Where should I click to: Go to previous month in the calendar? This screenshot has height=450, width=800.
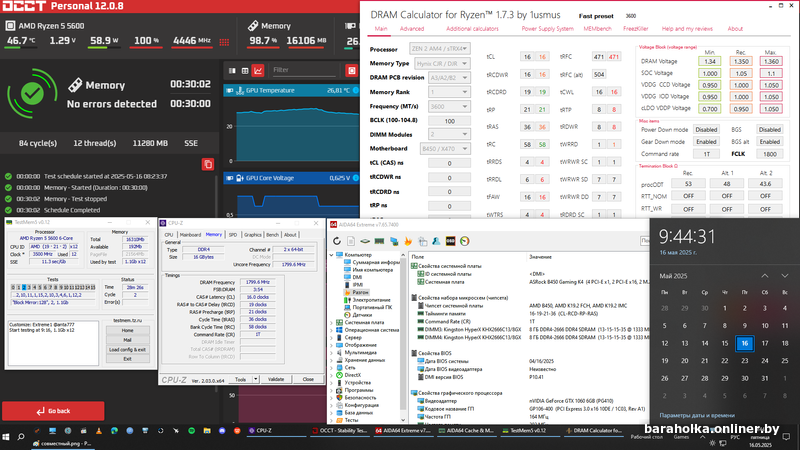(x=765, y=276)
